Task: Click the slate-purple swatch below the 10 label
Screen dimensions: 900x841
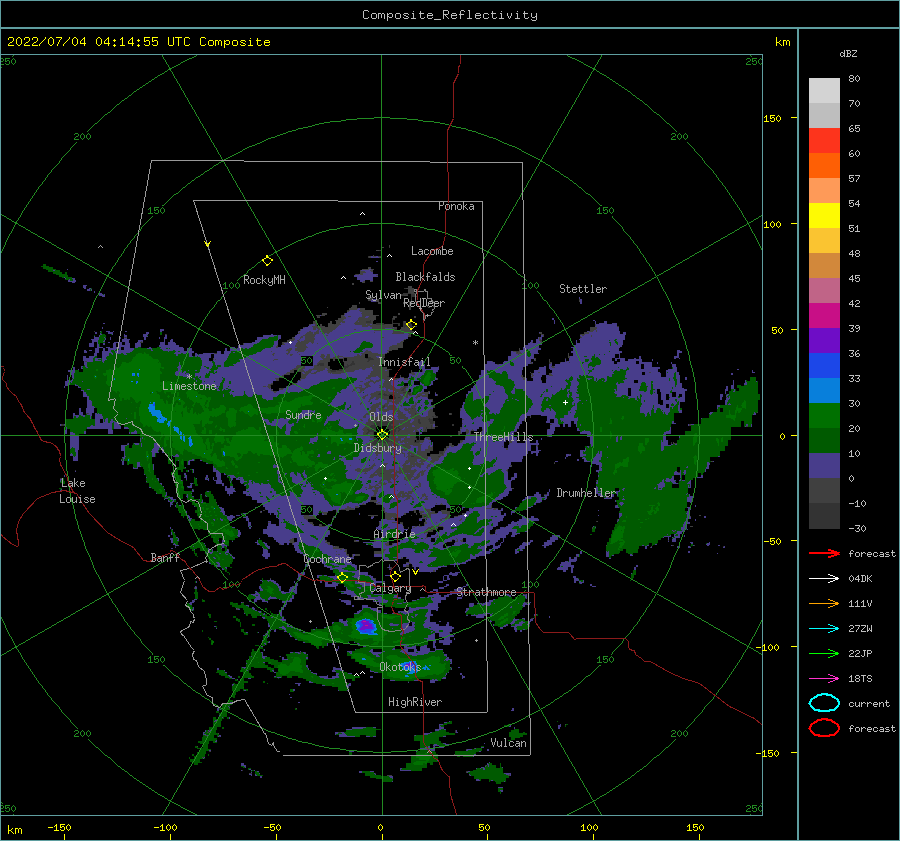Action: click(x=824, y=466)
